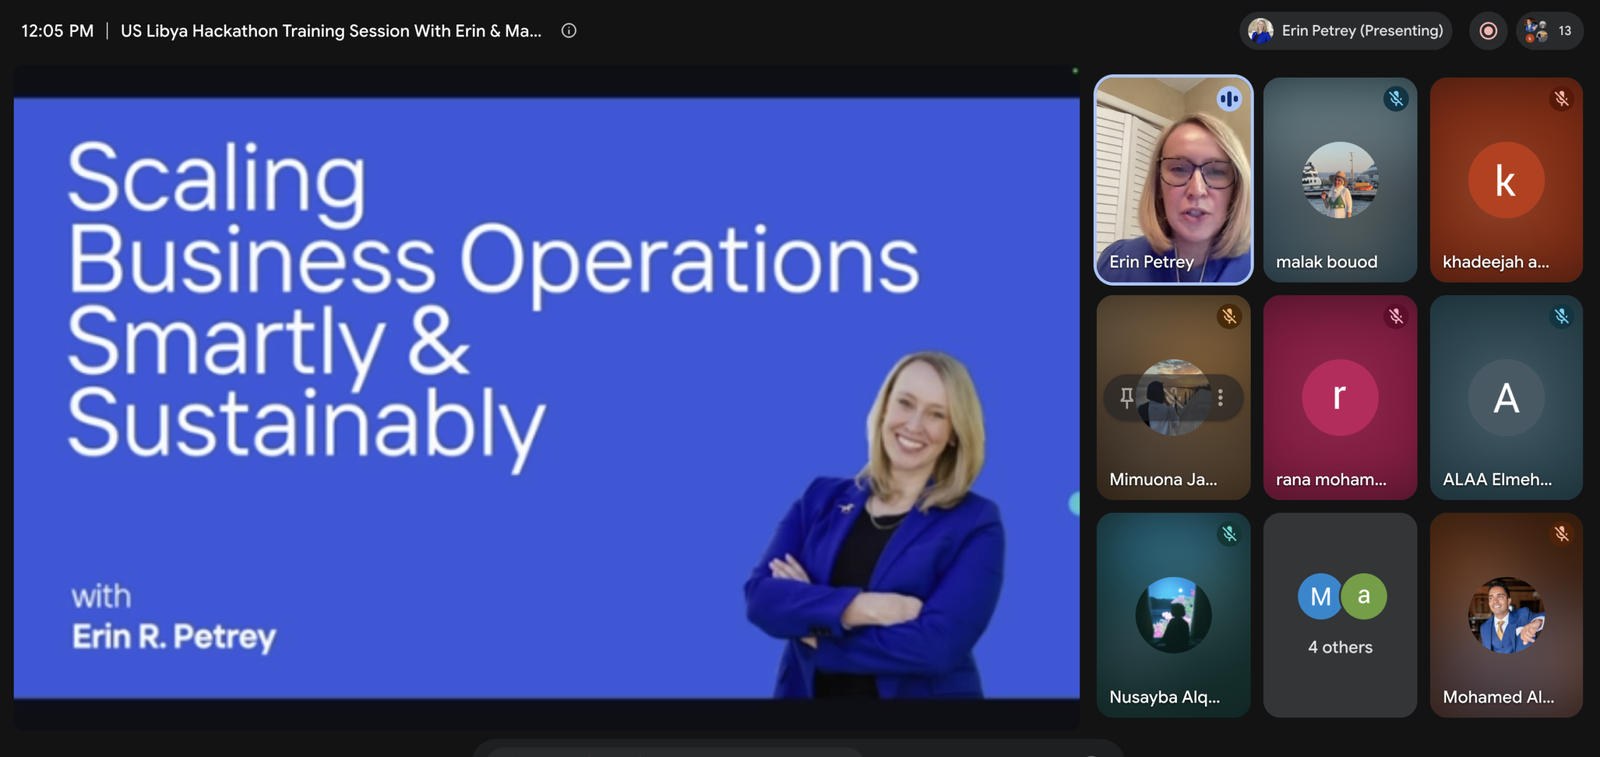Click the "Mimuona Ja..." name label
Screen dimensions: 1600x757
coord(1164,480)
